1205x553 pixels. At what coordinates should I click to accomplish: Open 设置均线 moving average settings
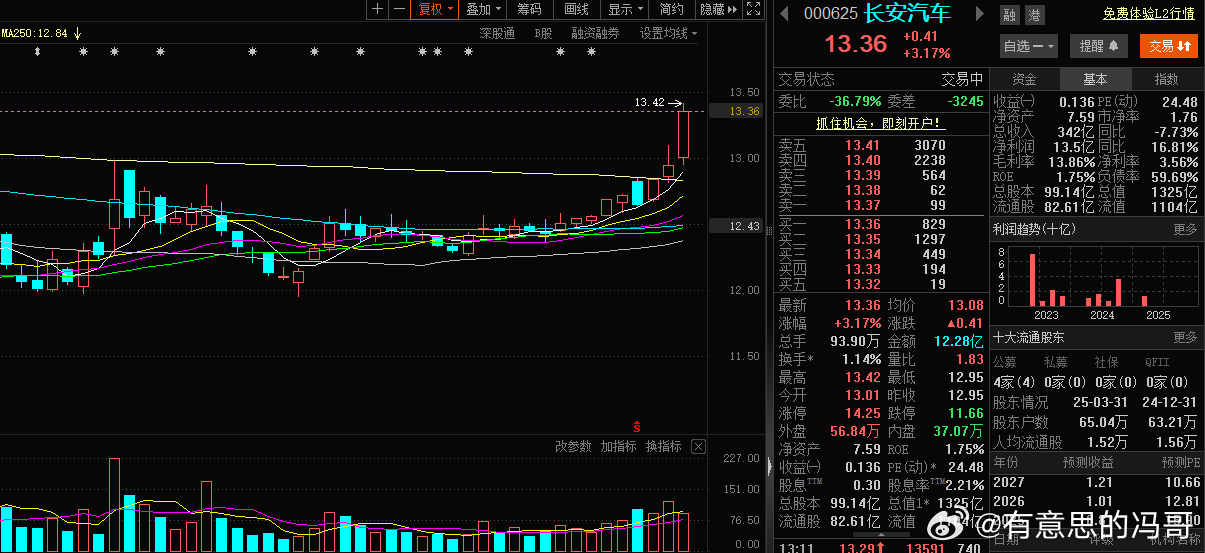pos(668,33)
